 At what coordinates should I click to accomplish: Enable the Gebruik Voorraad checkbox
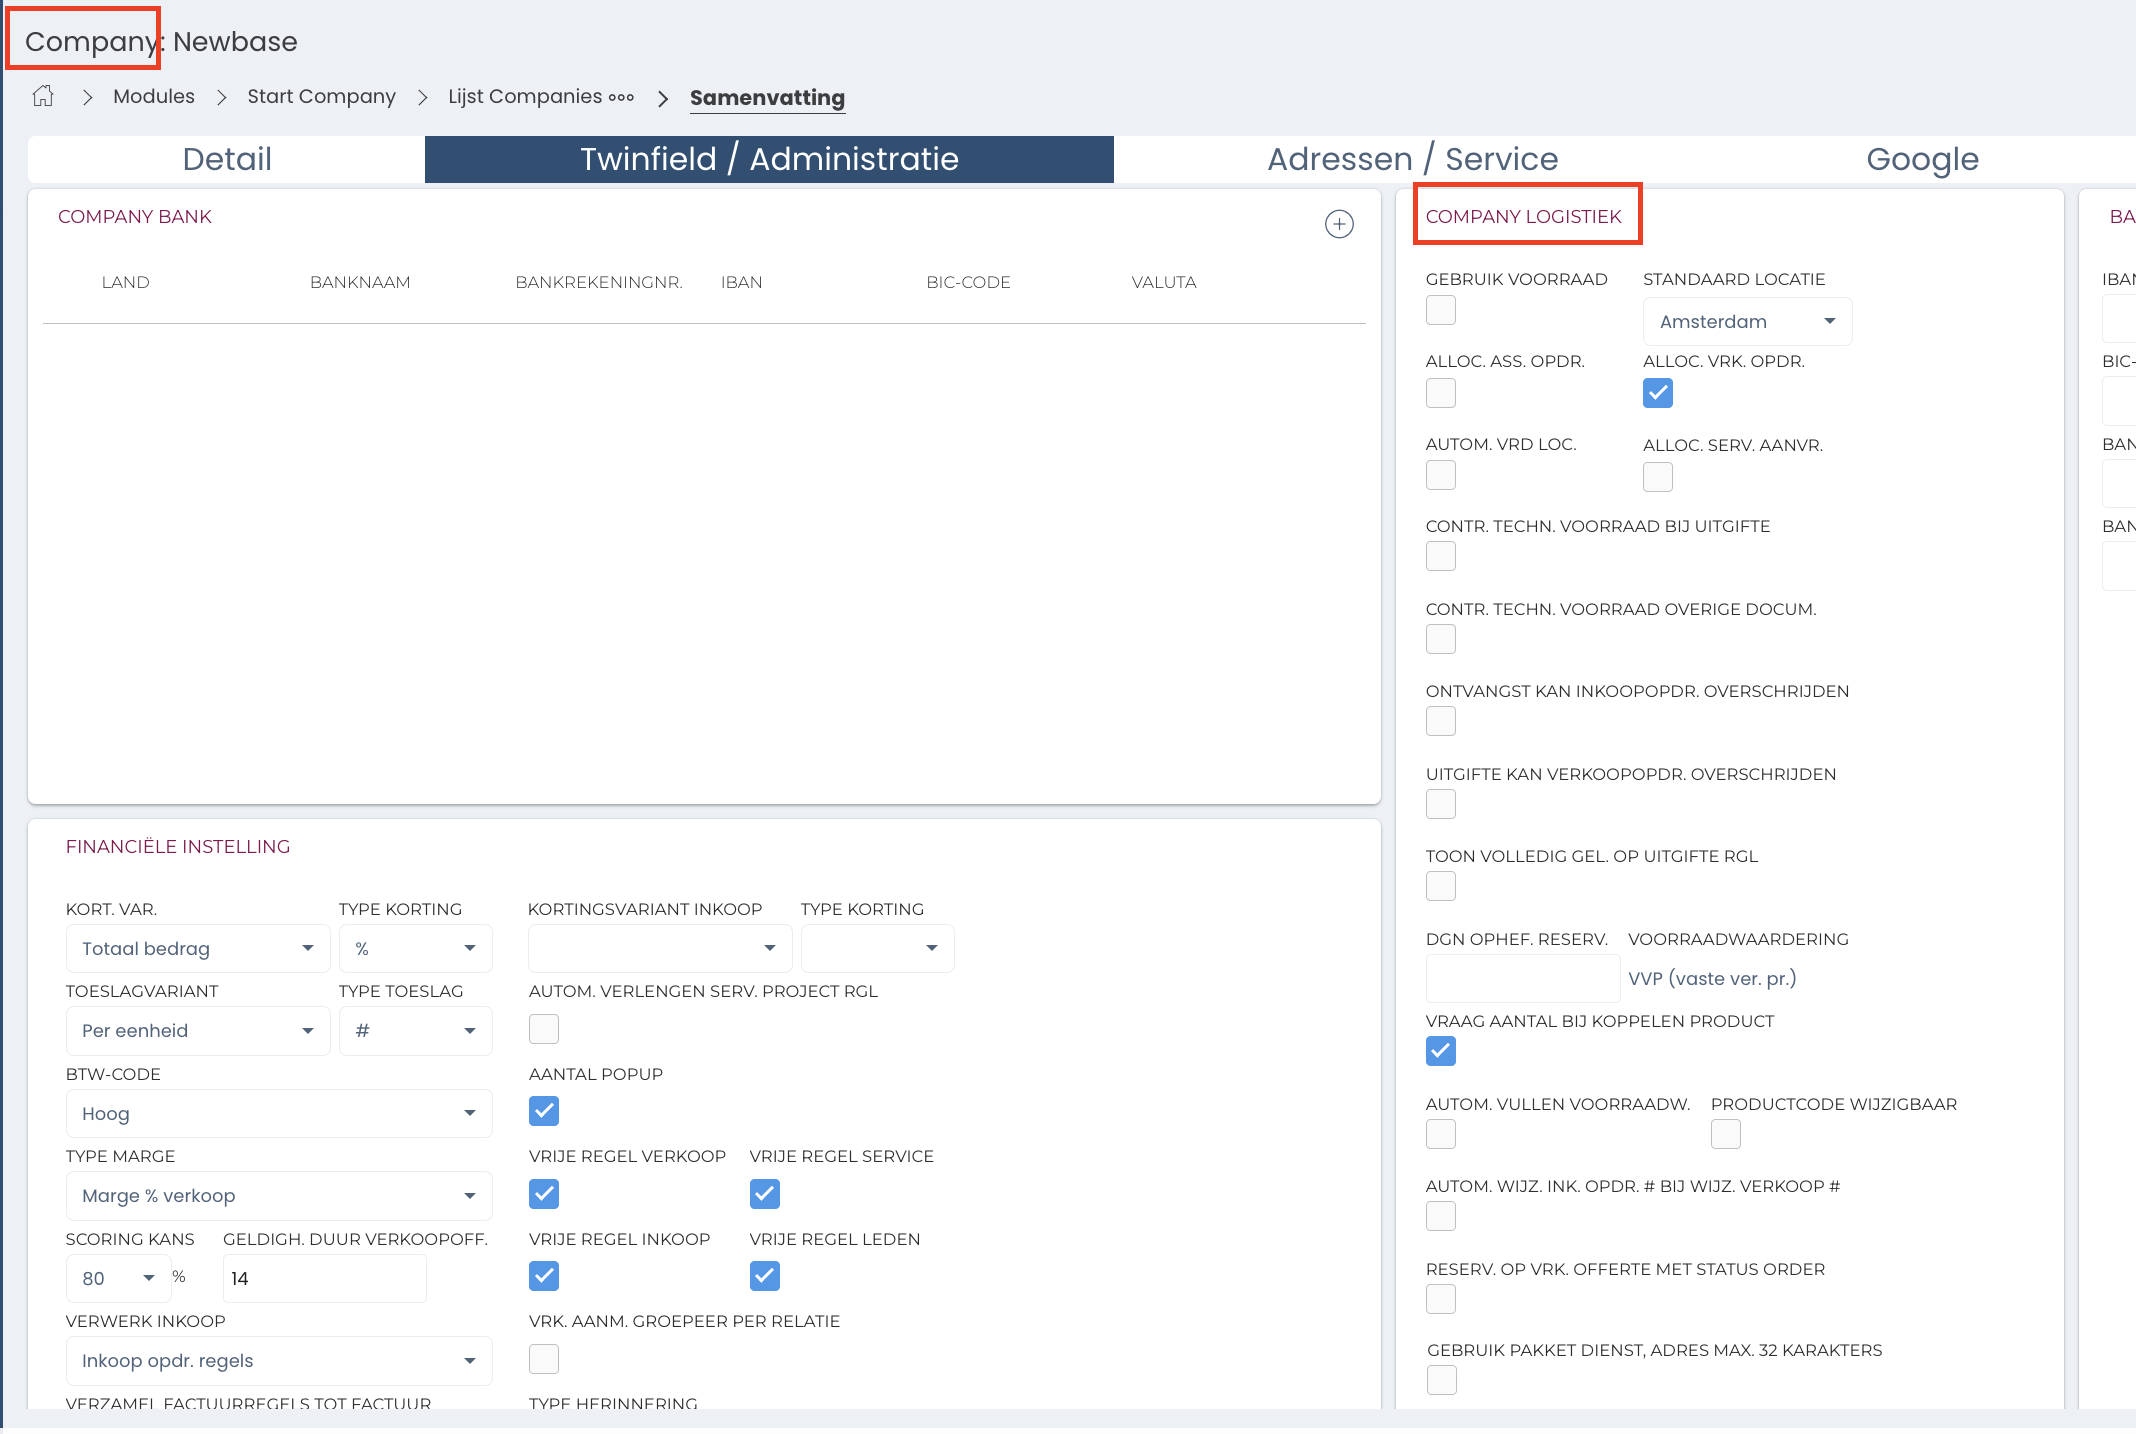[1440, 311]
